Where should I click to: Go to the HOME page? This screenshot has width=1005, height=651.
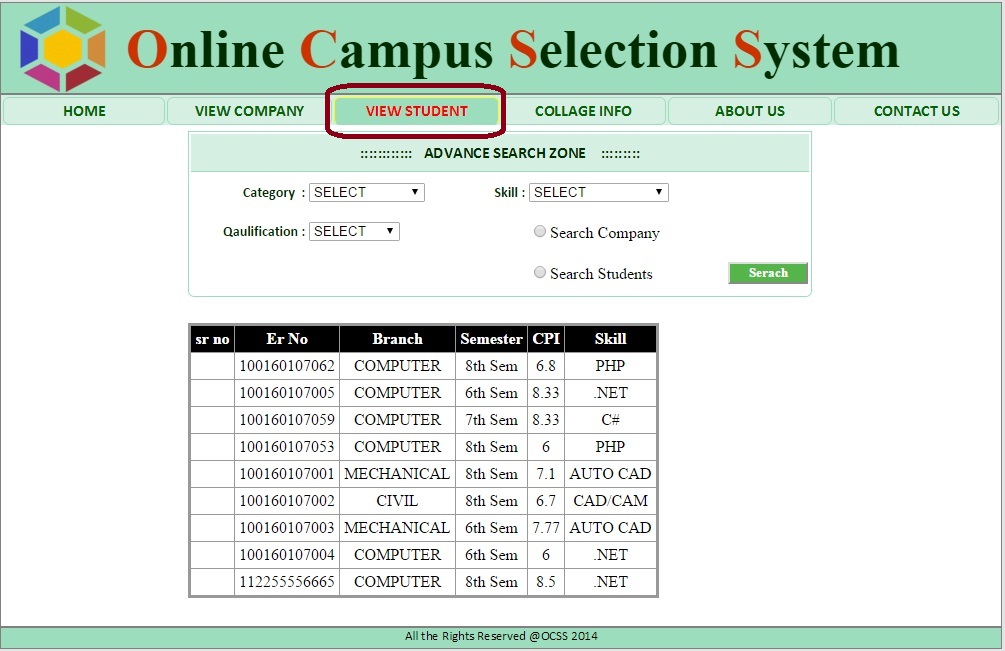tap(84, 111)
